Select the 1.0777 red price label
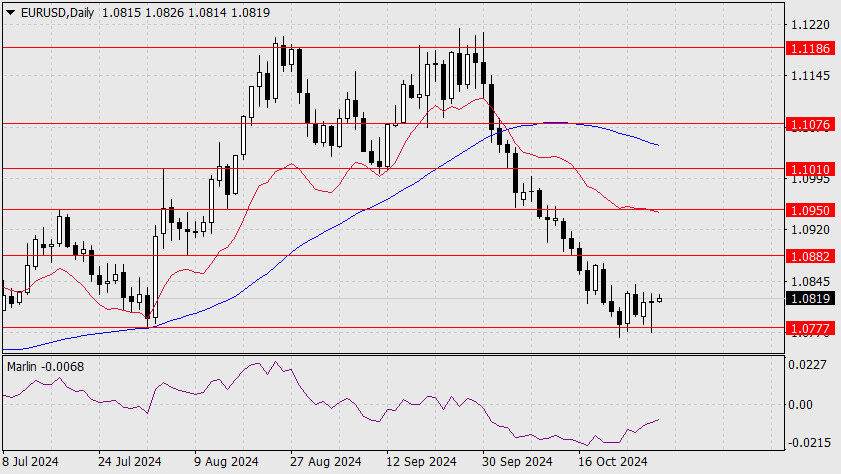 coord(810,328)
